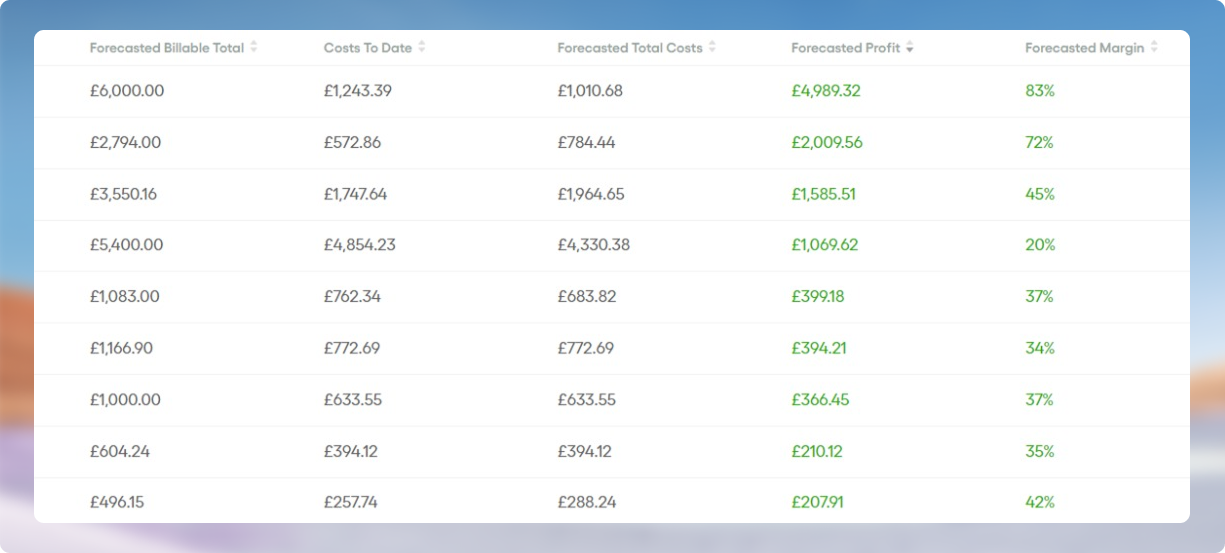Image resolution: width=1225 pixels, height=553 pixels.
Task: Select the £4,989.32 forecasted profit cell
Action: (x=826, y=91)
